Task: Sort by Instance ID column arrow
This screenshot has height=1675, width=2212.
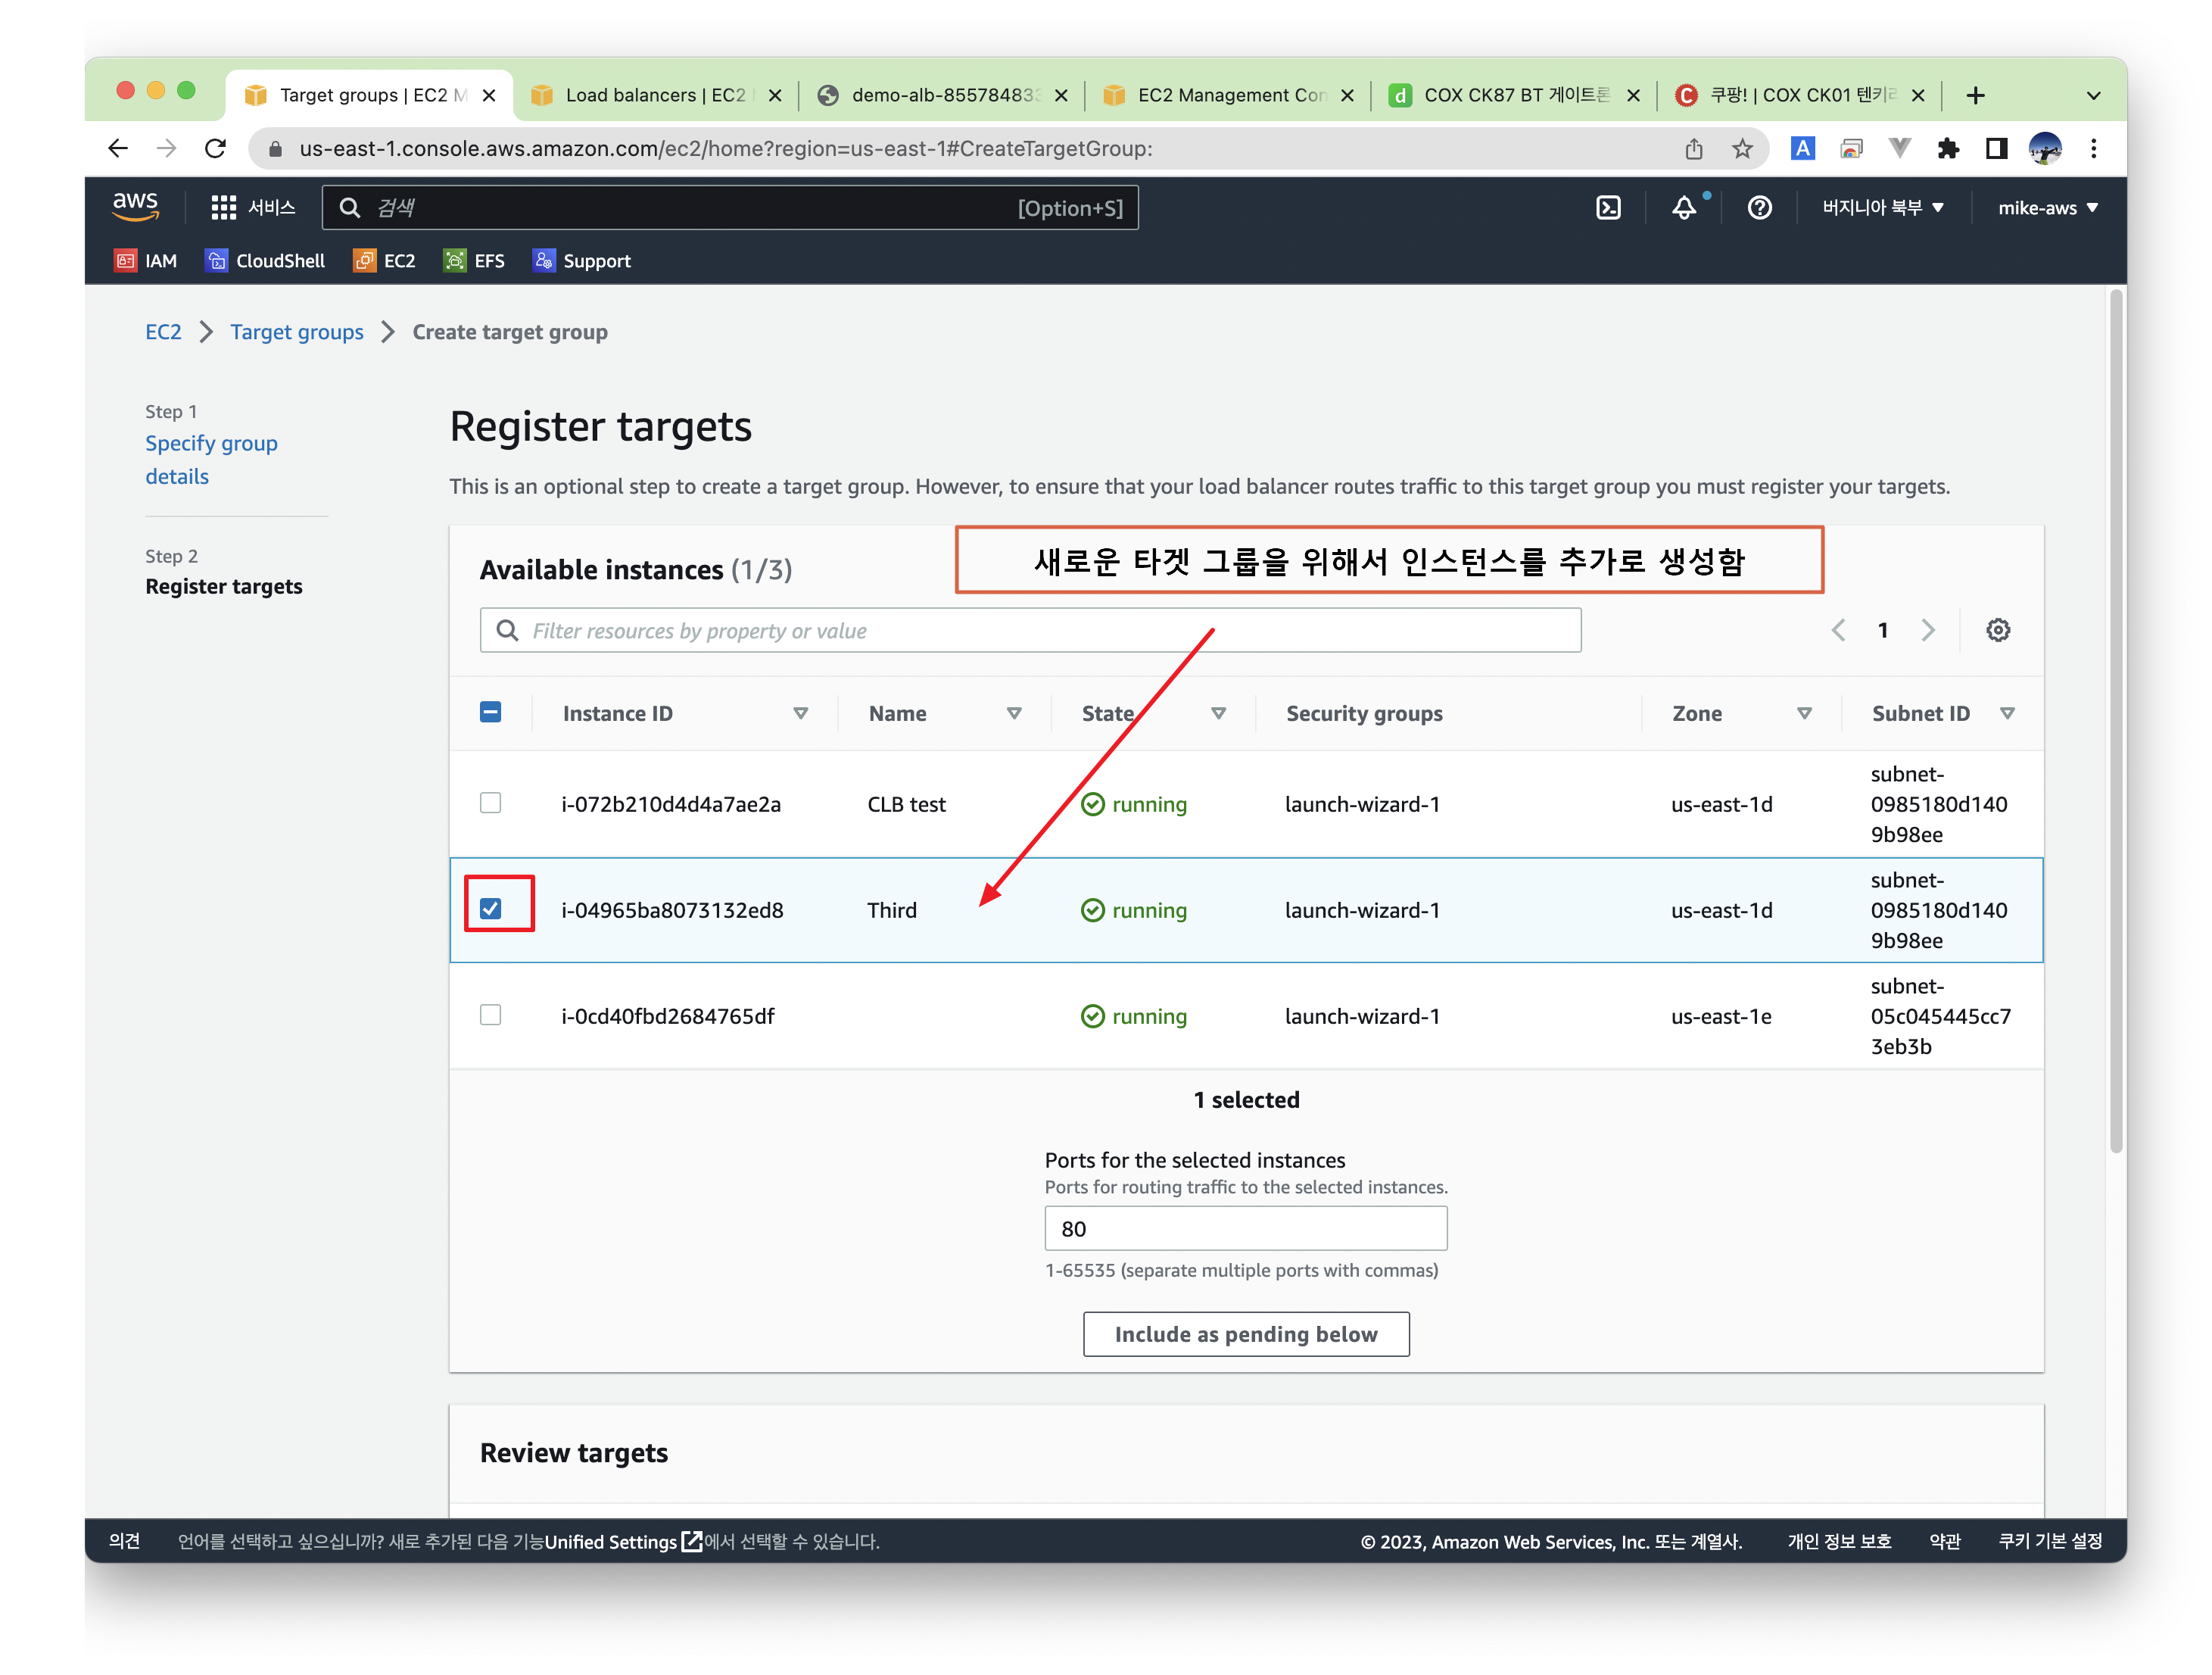Action: [800, 713]
